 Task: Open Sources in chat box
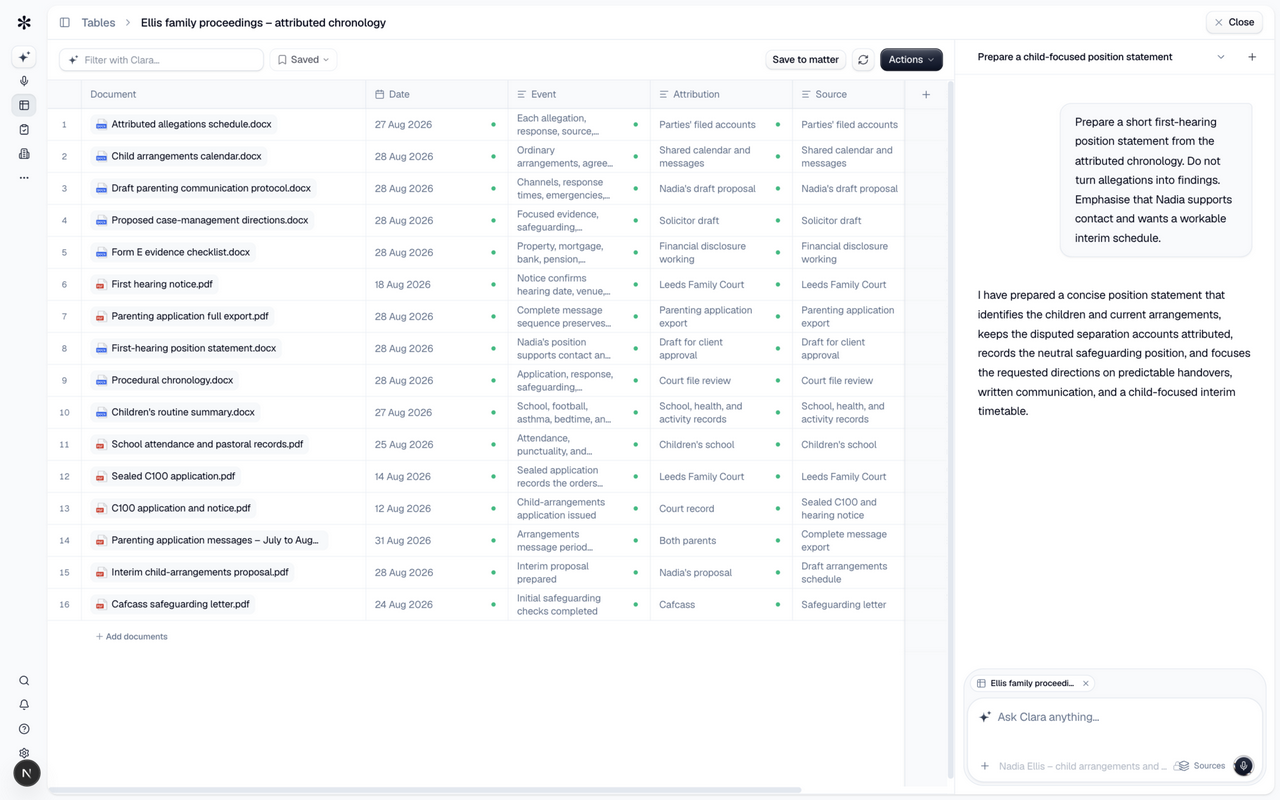click(1201, 766)
